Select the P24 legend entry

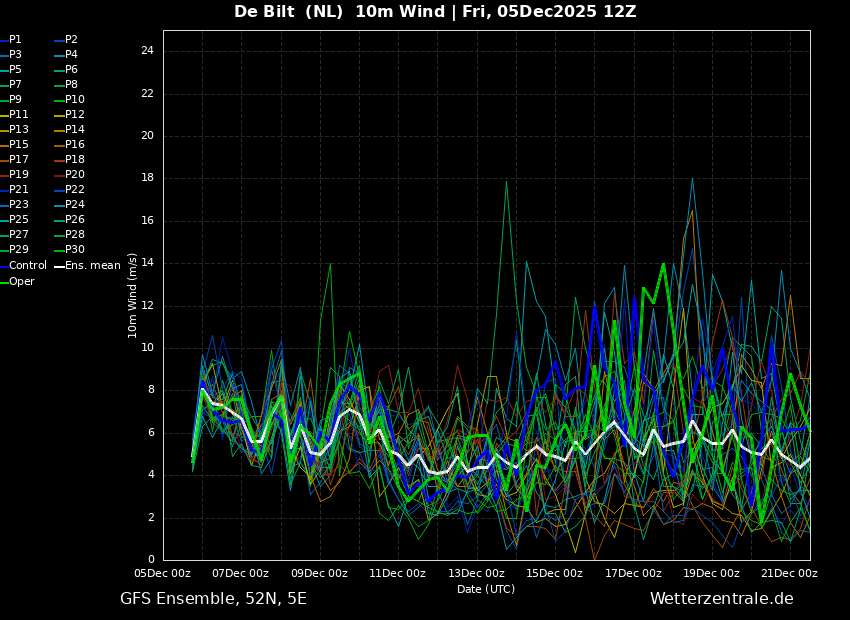(75, 205)
